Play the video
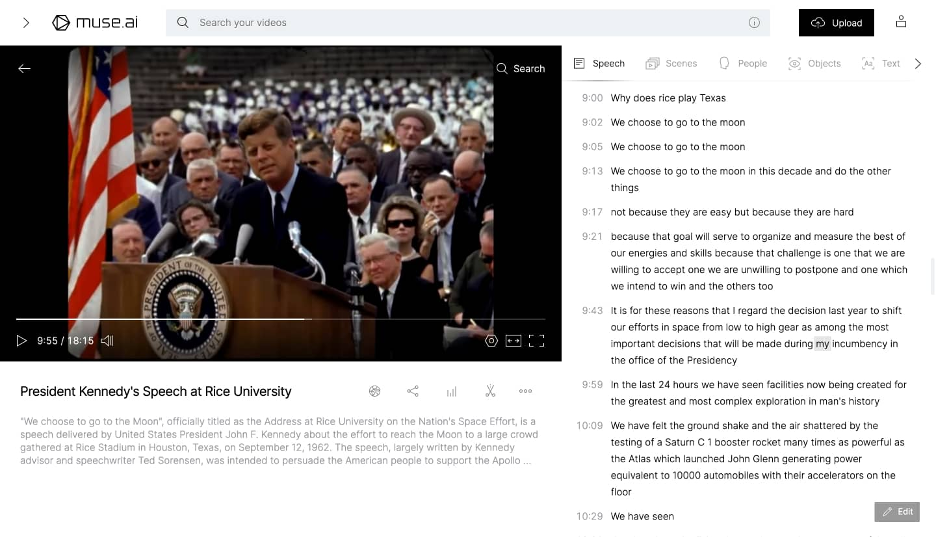This screenshot has width=936, height=538. (x=22, y=341)
